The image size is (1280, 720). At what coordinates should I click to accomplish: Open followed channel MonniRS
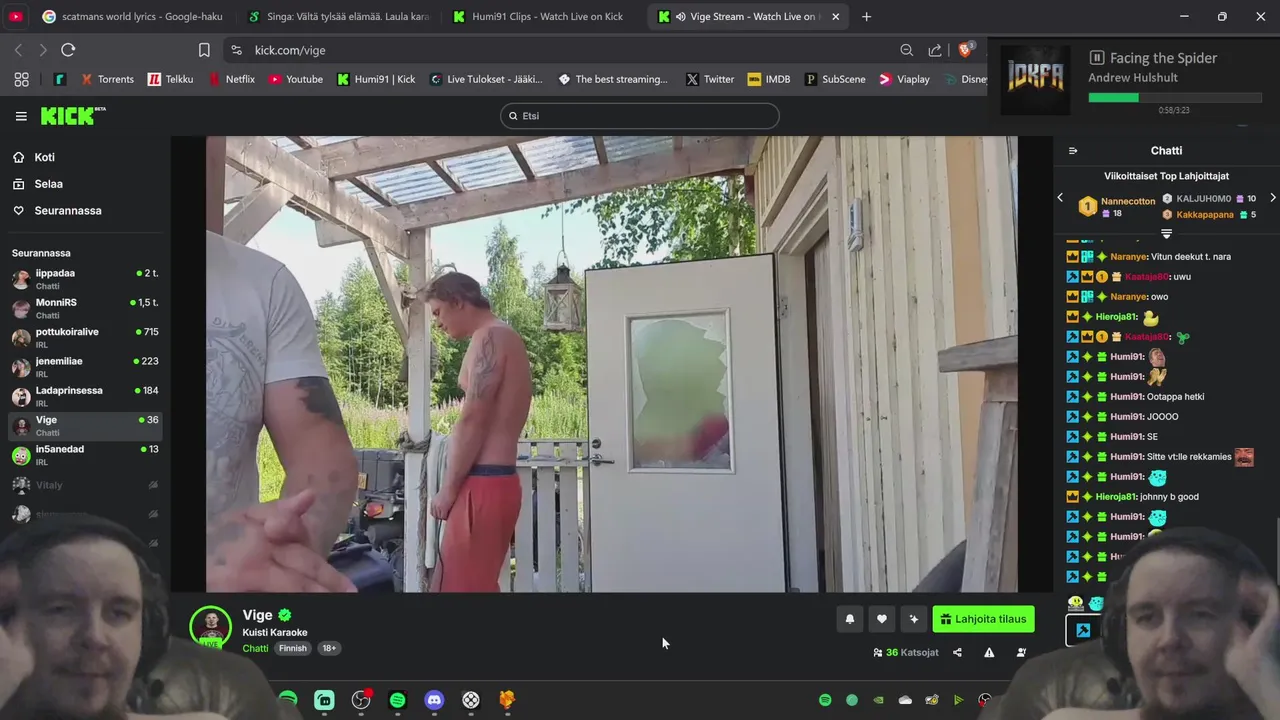click(x=85, y=308)
